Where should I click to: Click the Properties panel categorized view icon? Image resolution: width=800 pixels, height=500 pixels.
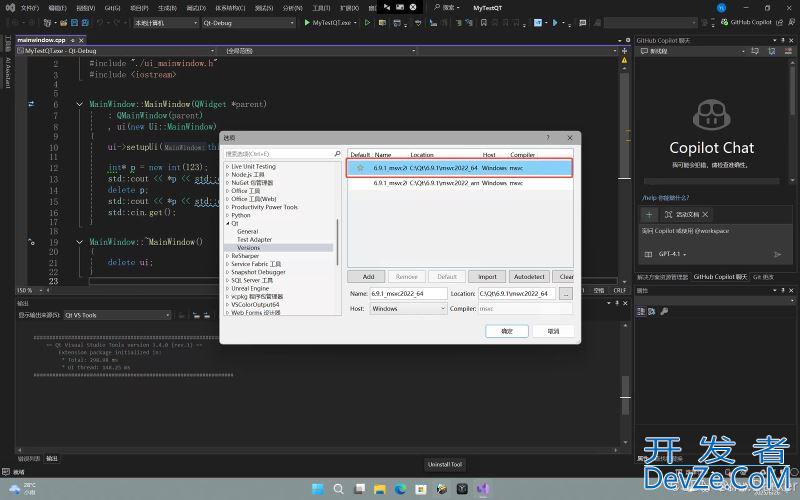(641, 311)
